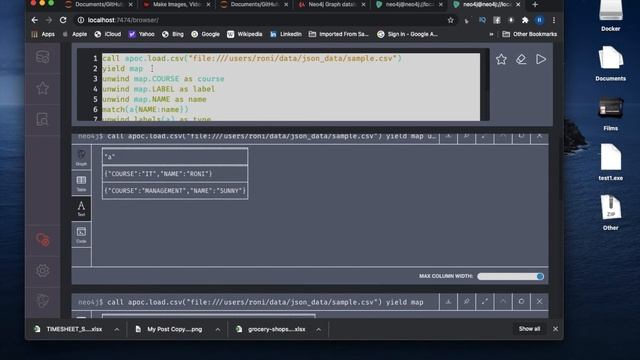
Task: Open the LinkedIn bookmark
Action: [286, 34]
